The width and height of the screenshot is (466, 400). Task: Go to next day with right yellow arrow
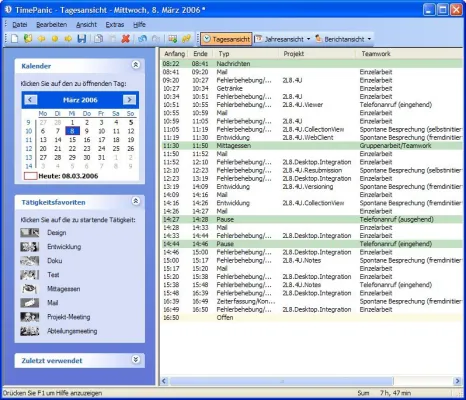point(68,39)
